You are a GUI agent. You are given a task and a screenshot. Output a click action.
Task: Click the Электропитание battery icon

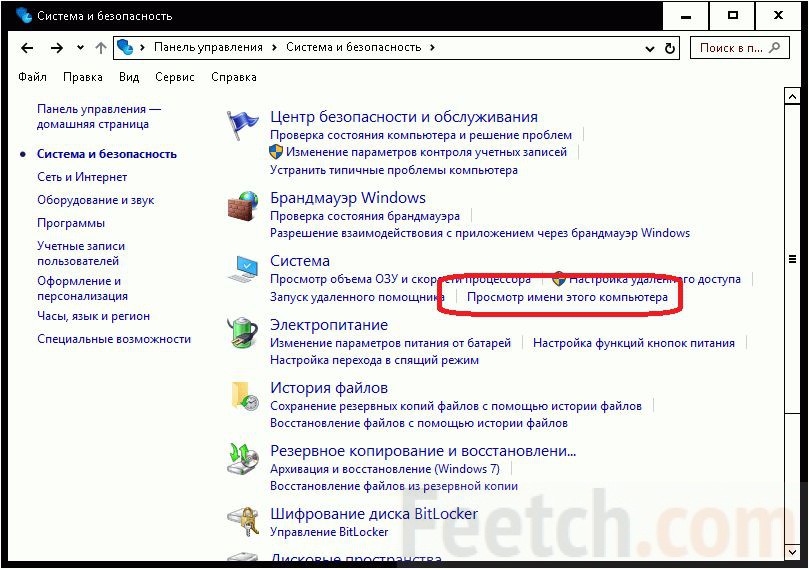pyautogui.click(x=242, y=333)
